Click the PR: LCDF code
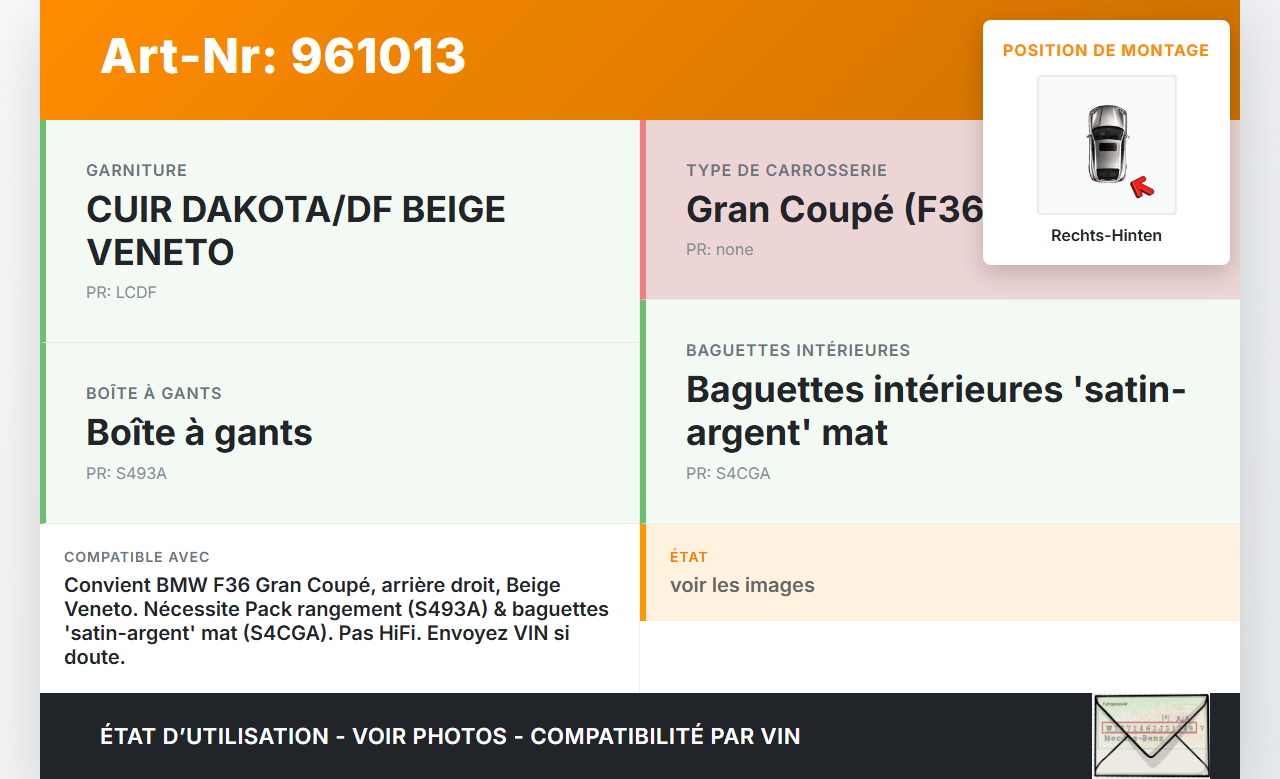This screenshot has height=779, width=1280. pyautogui.click(x=121, y=293)
